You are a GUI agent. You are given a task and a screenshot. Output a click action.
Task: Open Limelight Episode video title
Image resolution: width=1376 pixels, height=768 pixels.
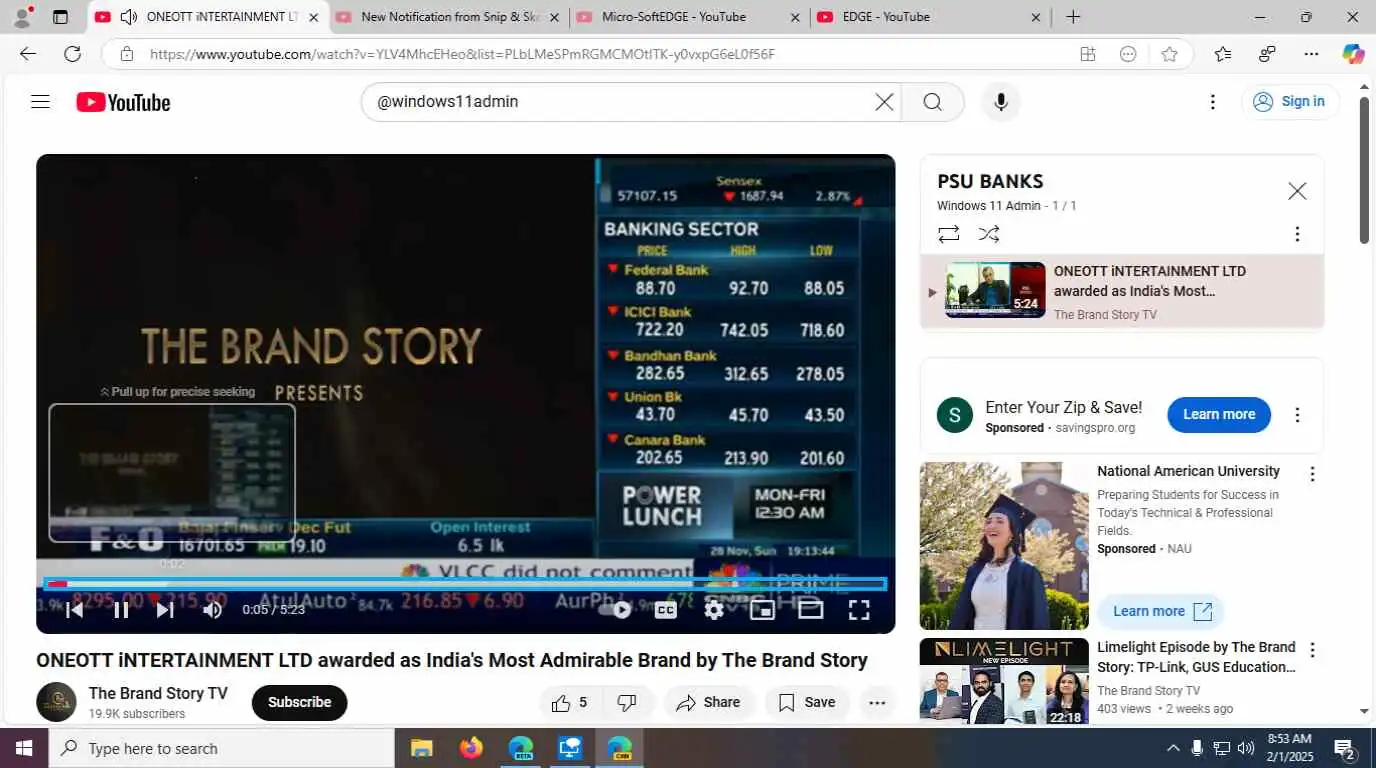(1196, 657)
